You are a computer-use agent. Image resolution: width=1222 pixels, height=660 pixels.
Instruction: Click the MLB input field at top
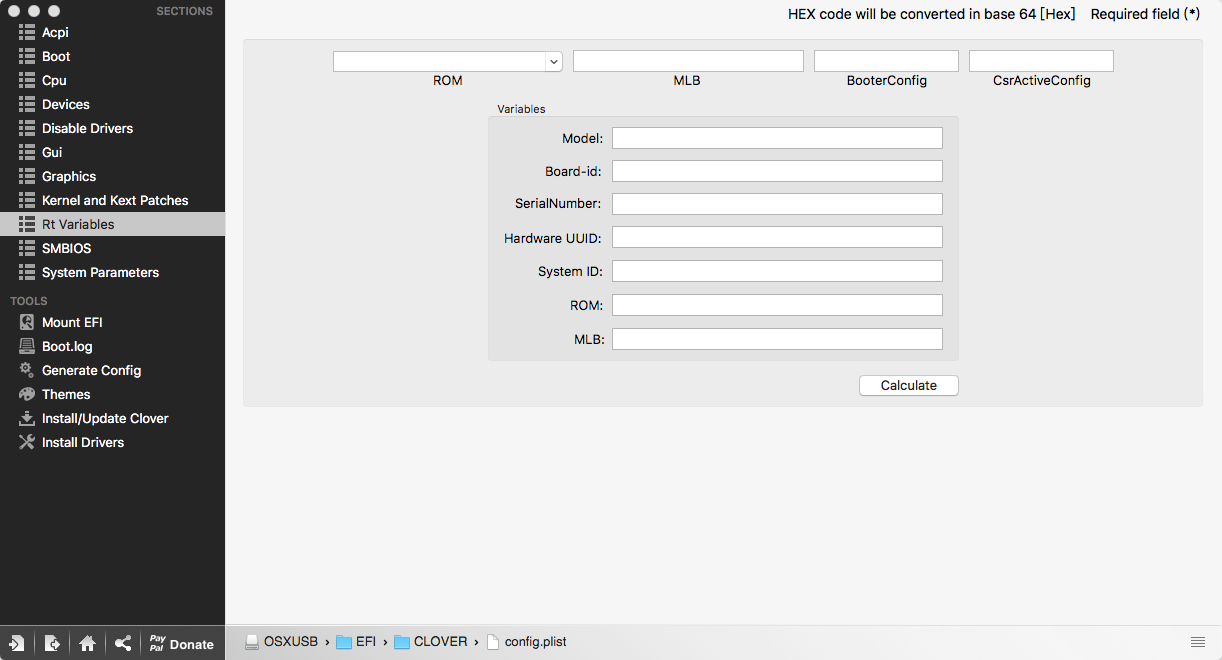point(688,62)
